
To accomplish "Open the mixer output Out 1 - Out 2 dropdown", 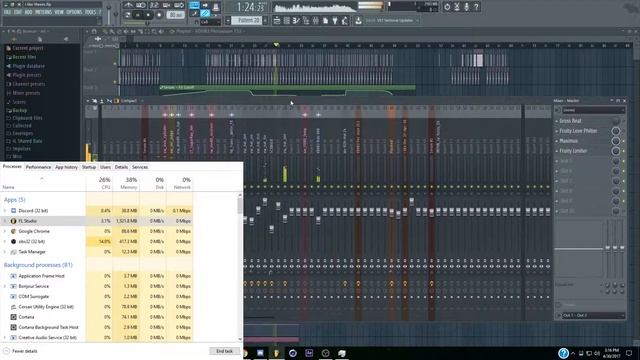I will click(593, 316).
